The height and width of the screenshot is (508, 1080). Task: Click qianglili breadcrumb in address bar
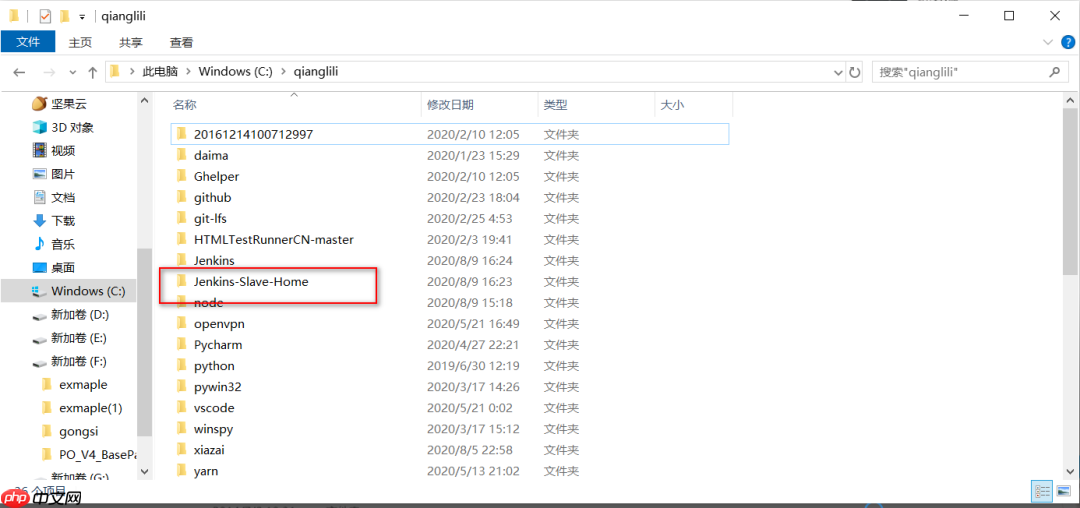(316, 71)
